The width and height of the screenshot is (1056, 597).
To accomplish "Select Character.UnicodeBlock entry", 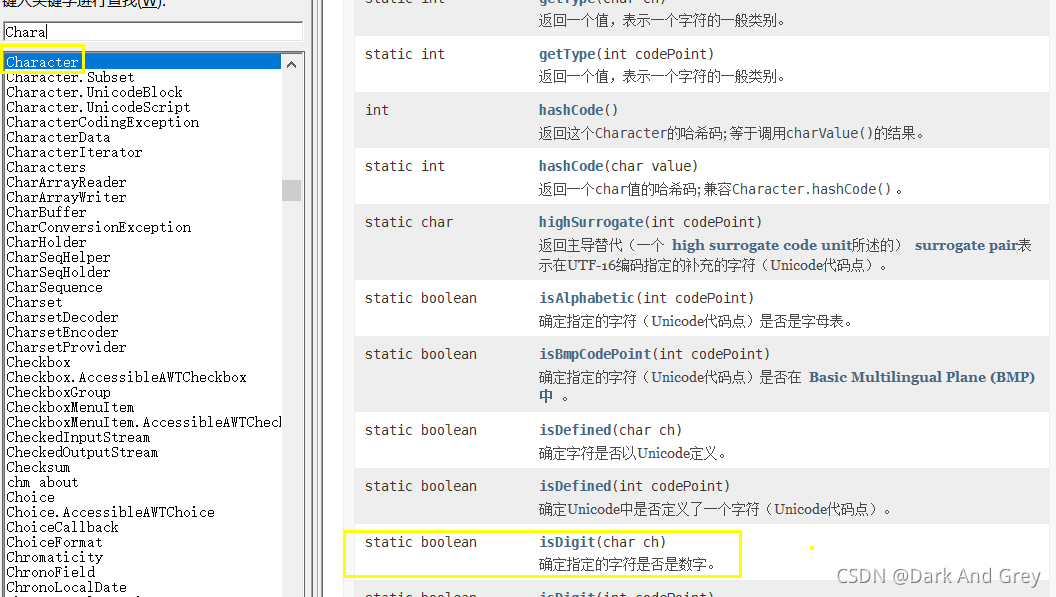I will (x=94, y=92).
